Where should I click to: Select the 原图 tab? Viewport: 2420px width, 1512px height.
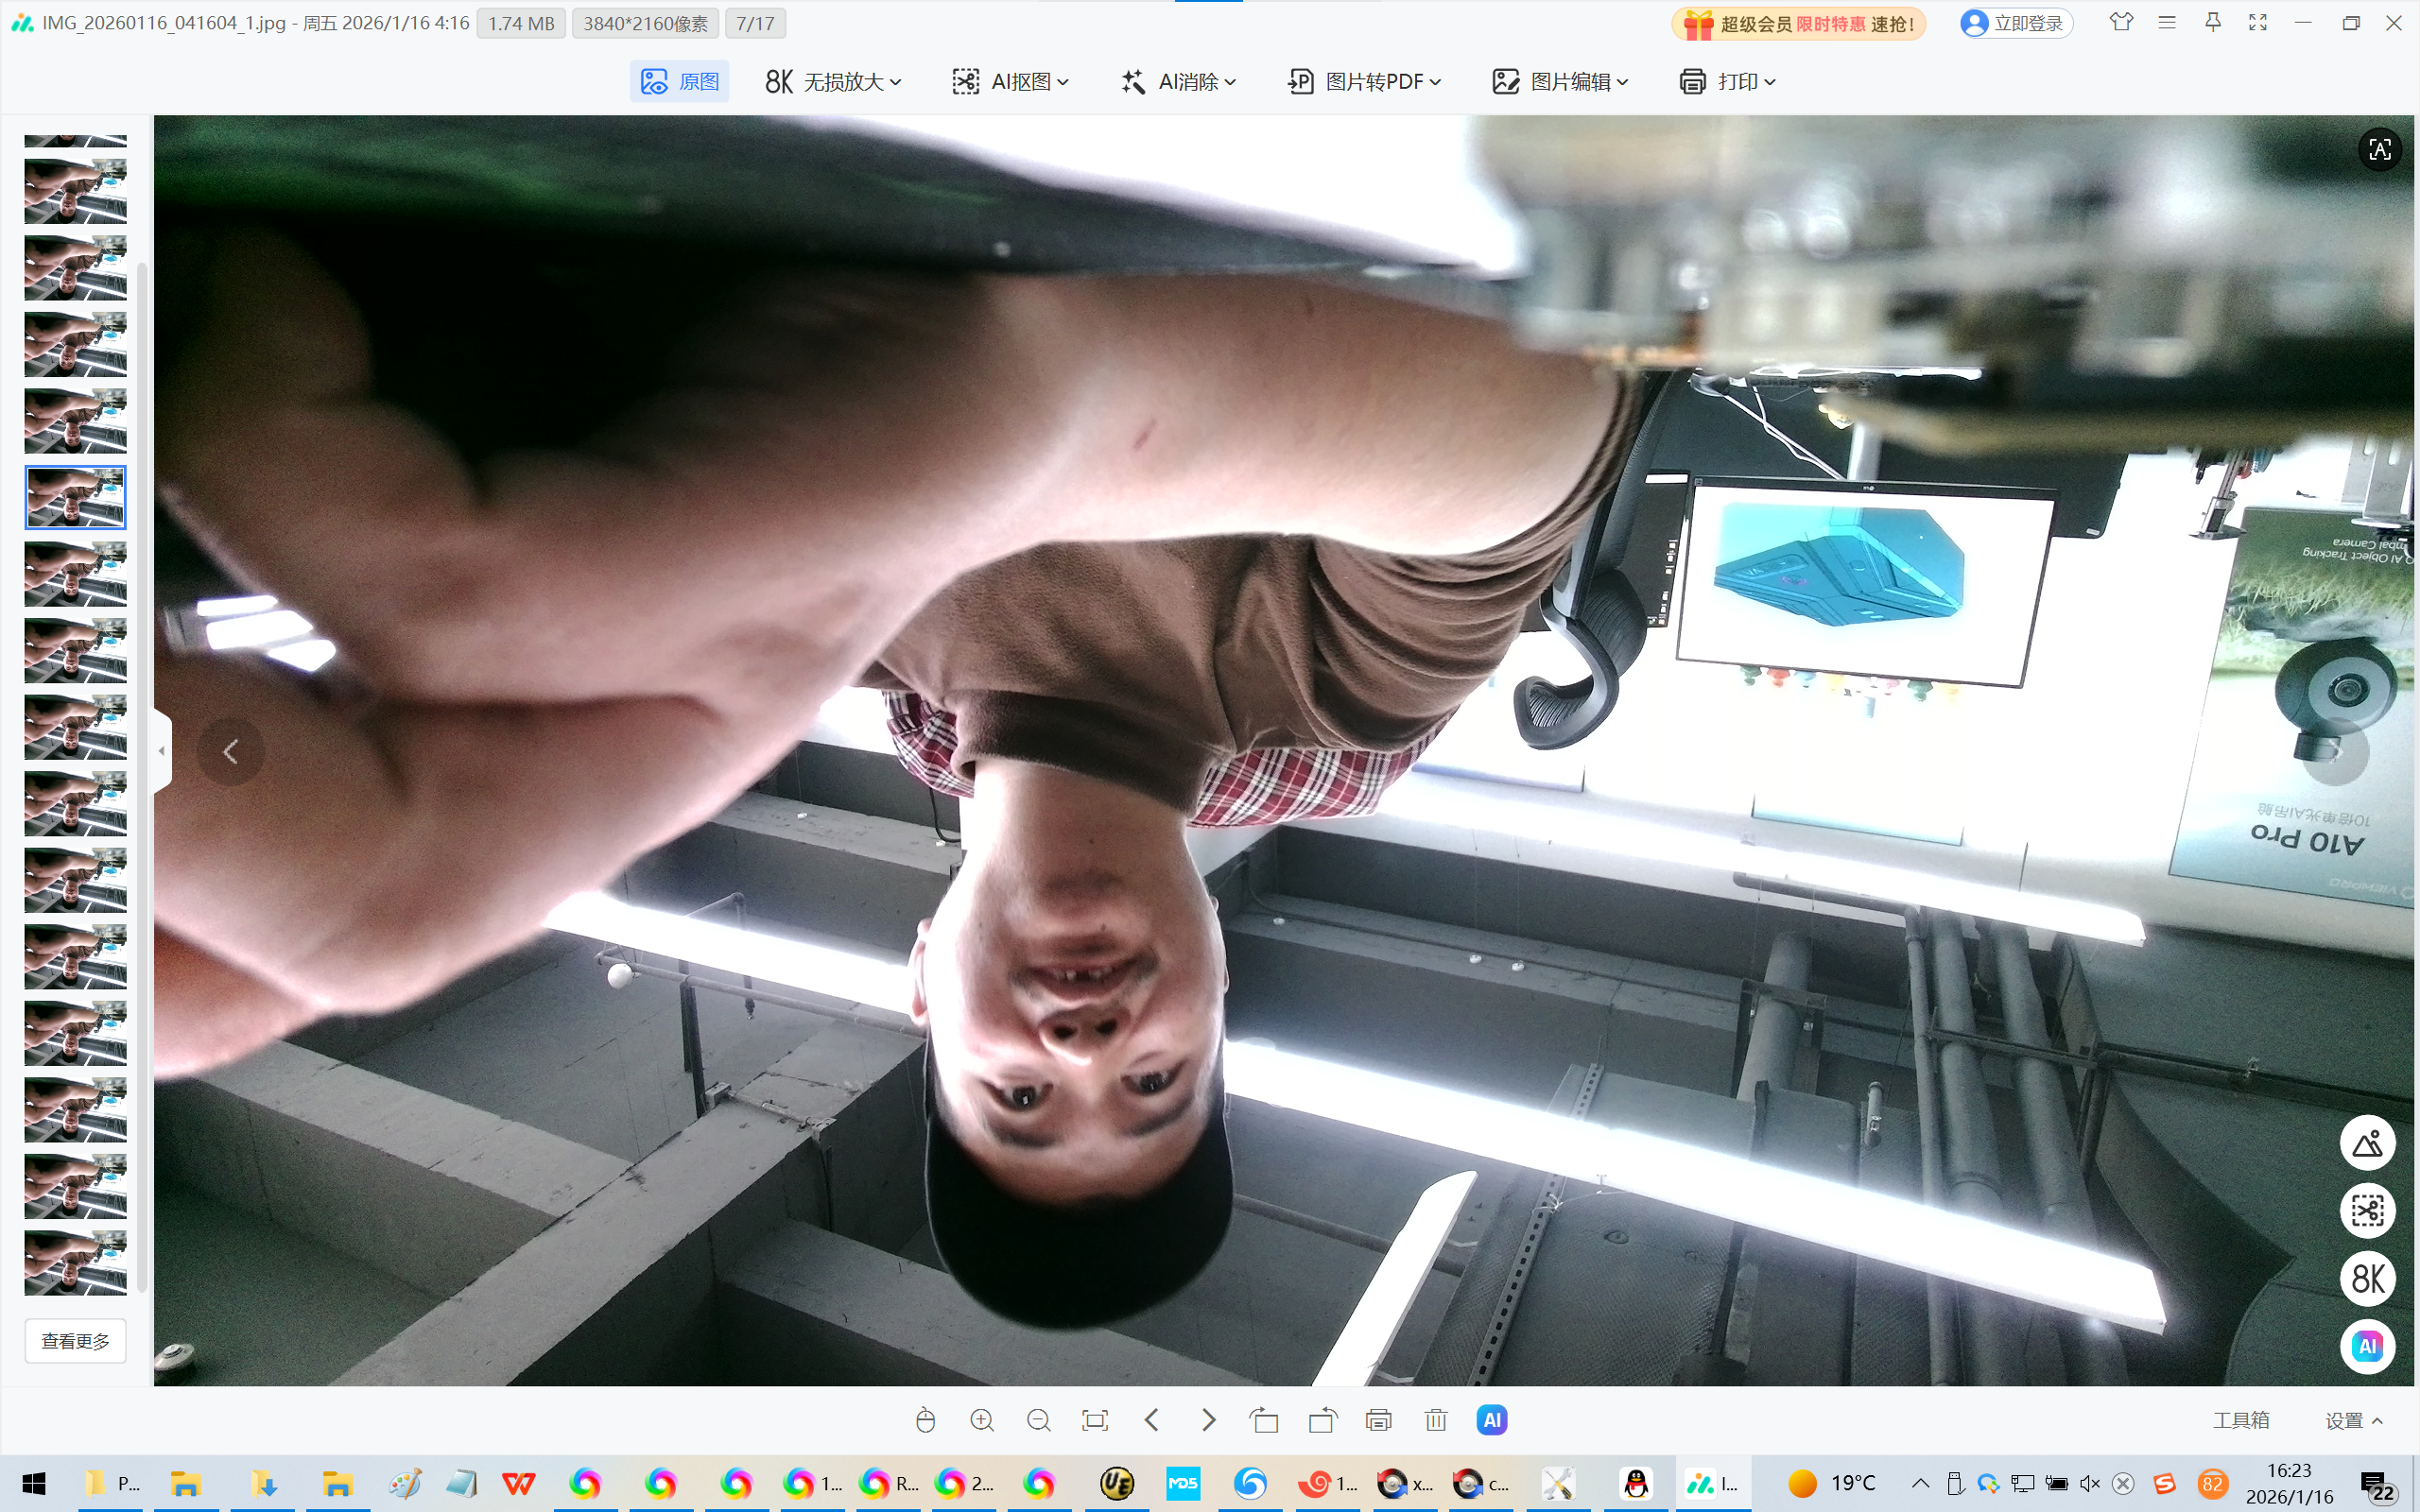[x=680, y=82]
